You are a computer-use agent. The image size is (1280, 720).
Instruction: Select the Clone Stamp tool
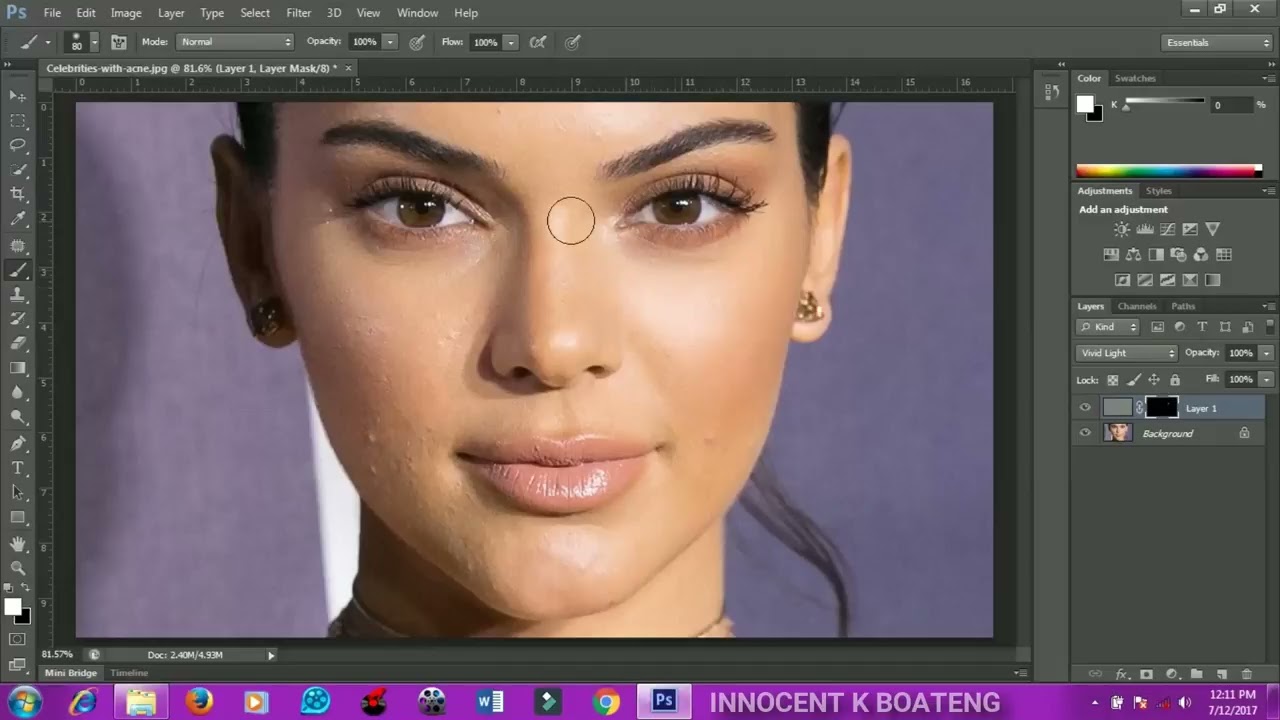(18, 295)
